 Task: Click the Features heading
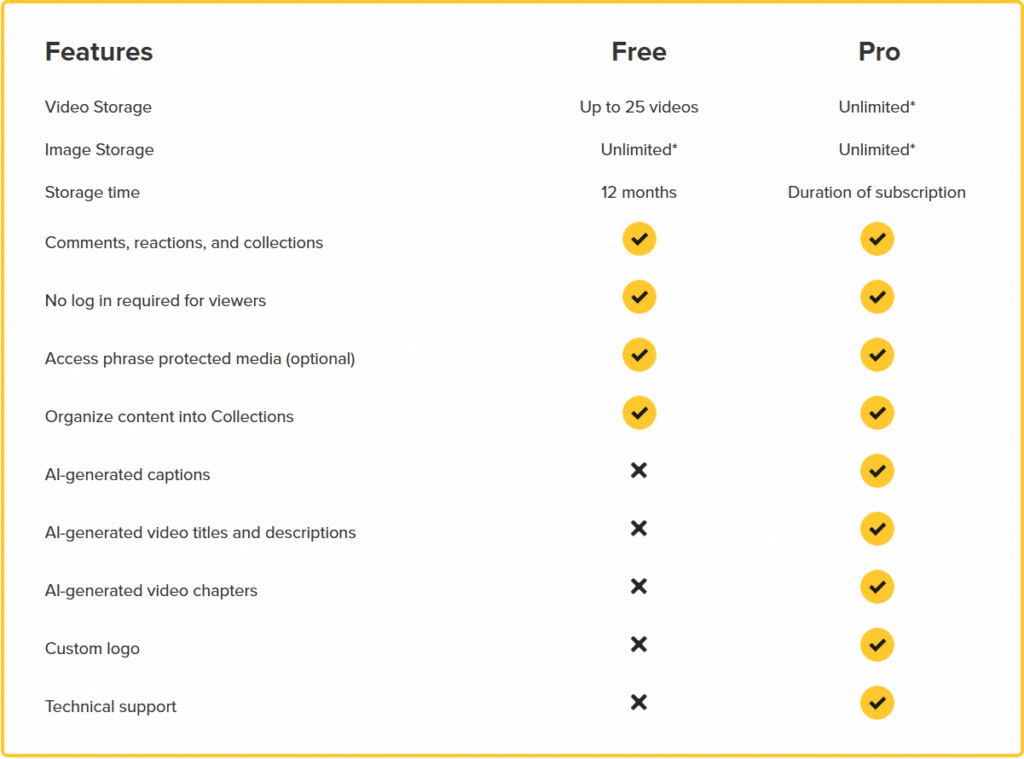[x=99, y=52]
